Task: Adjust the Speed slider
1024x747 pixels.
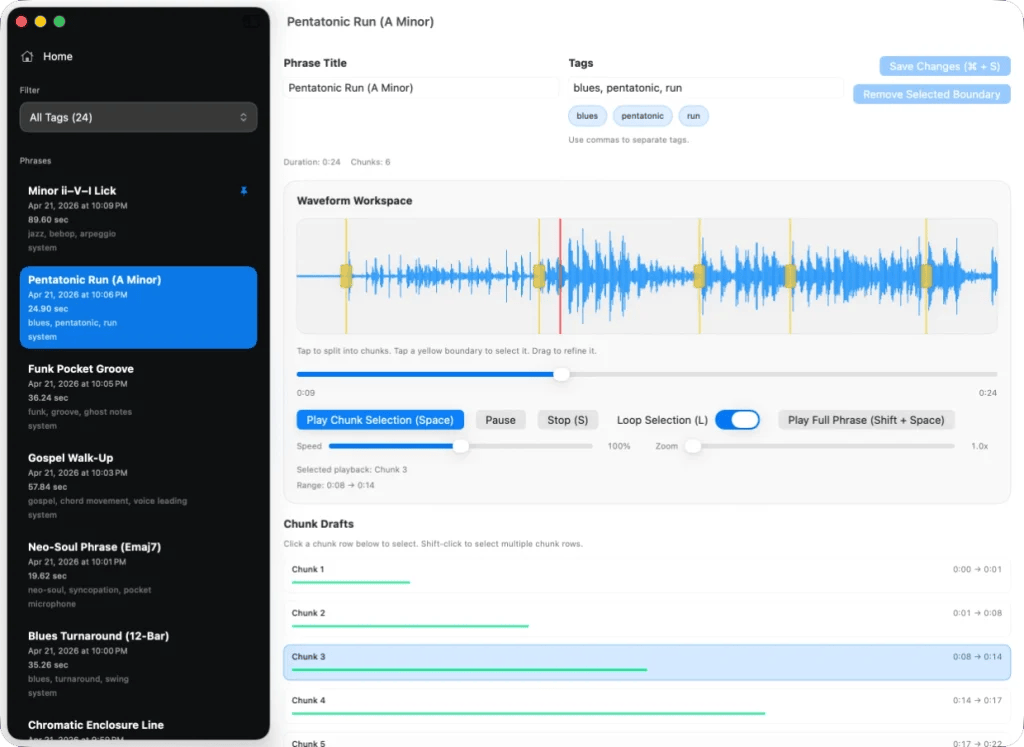Action: coord(460,447)
